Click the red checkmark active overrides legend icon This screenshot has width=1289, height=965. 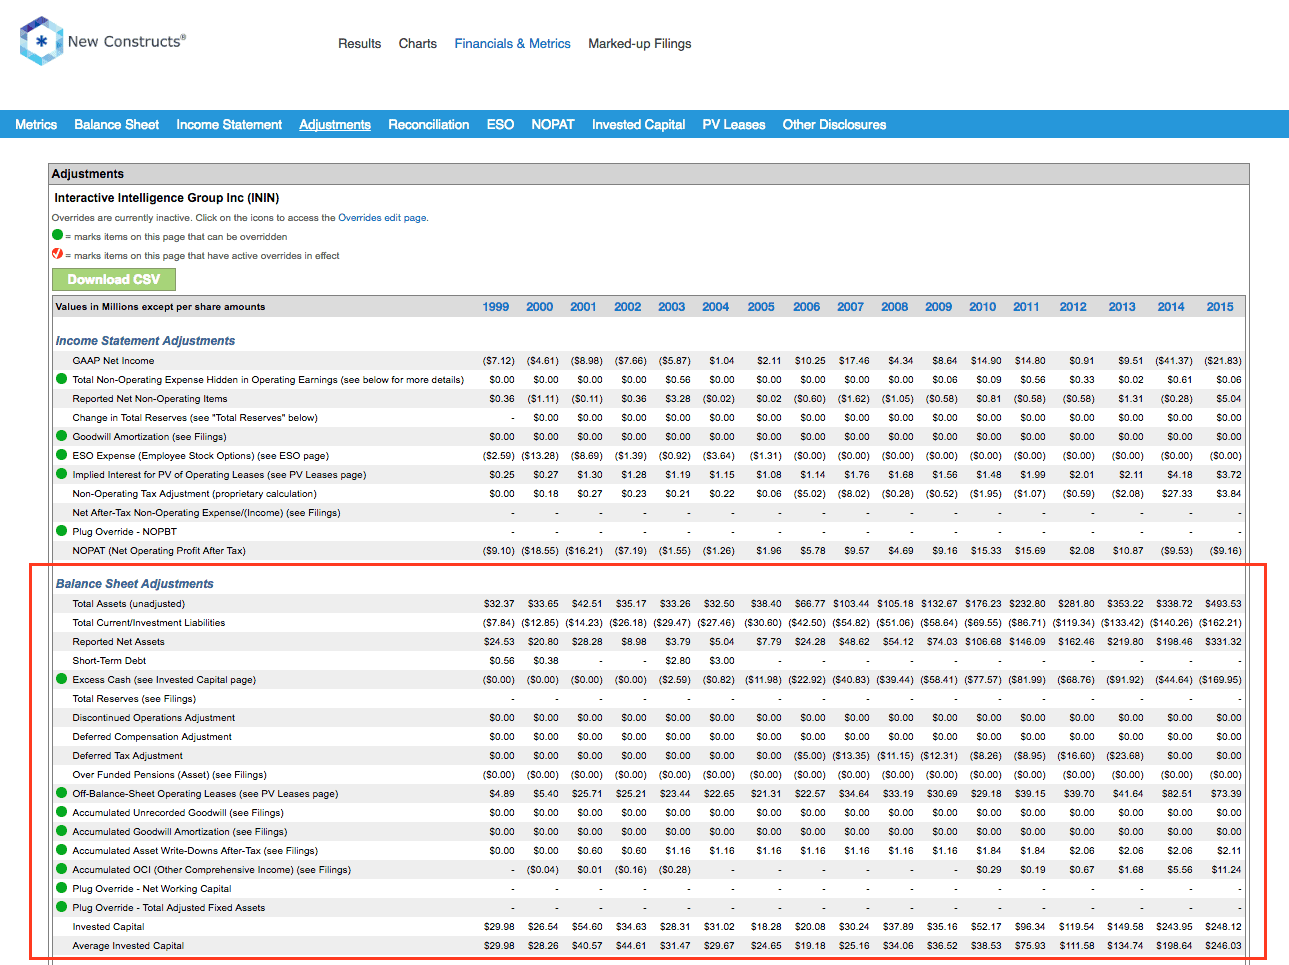pos(57,254)
